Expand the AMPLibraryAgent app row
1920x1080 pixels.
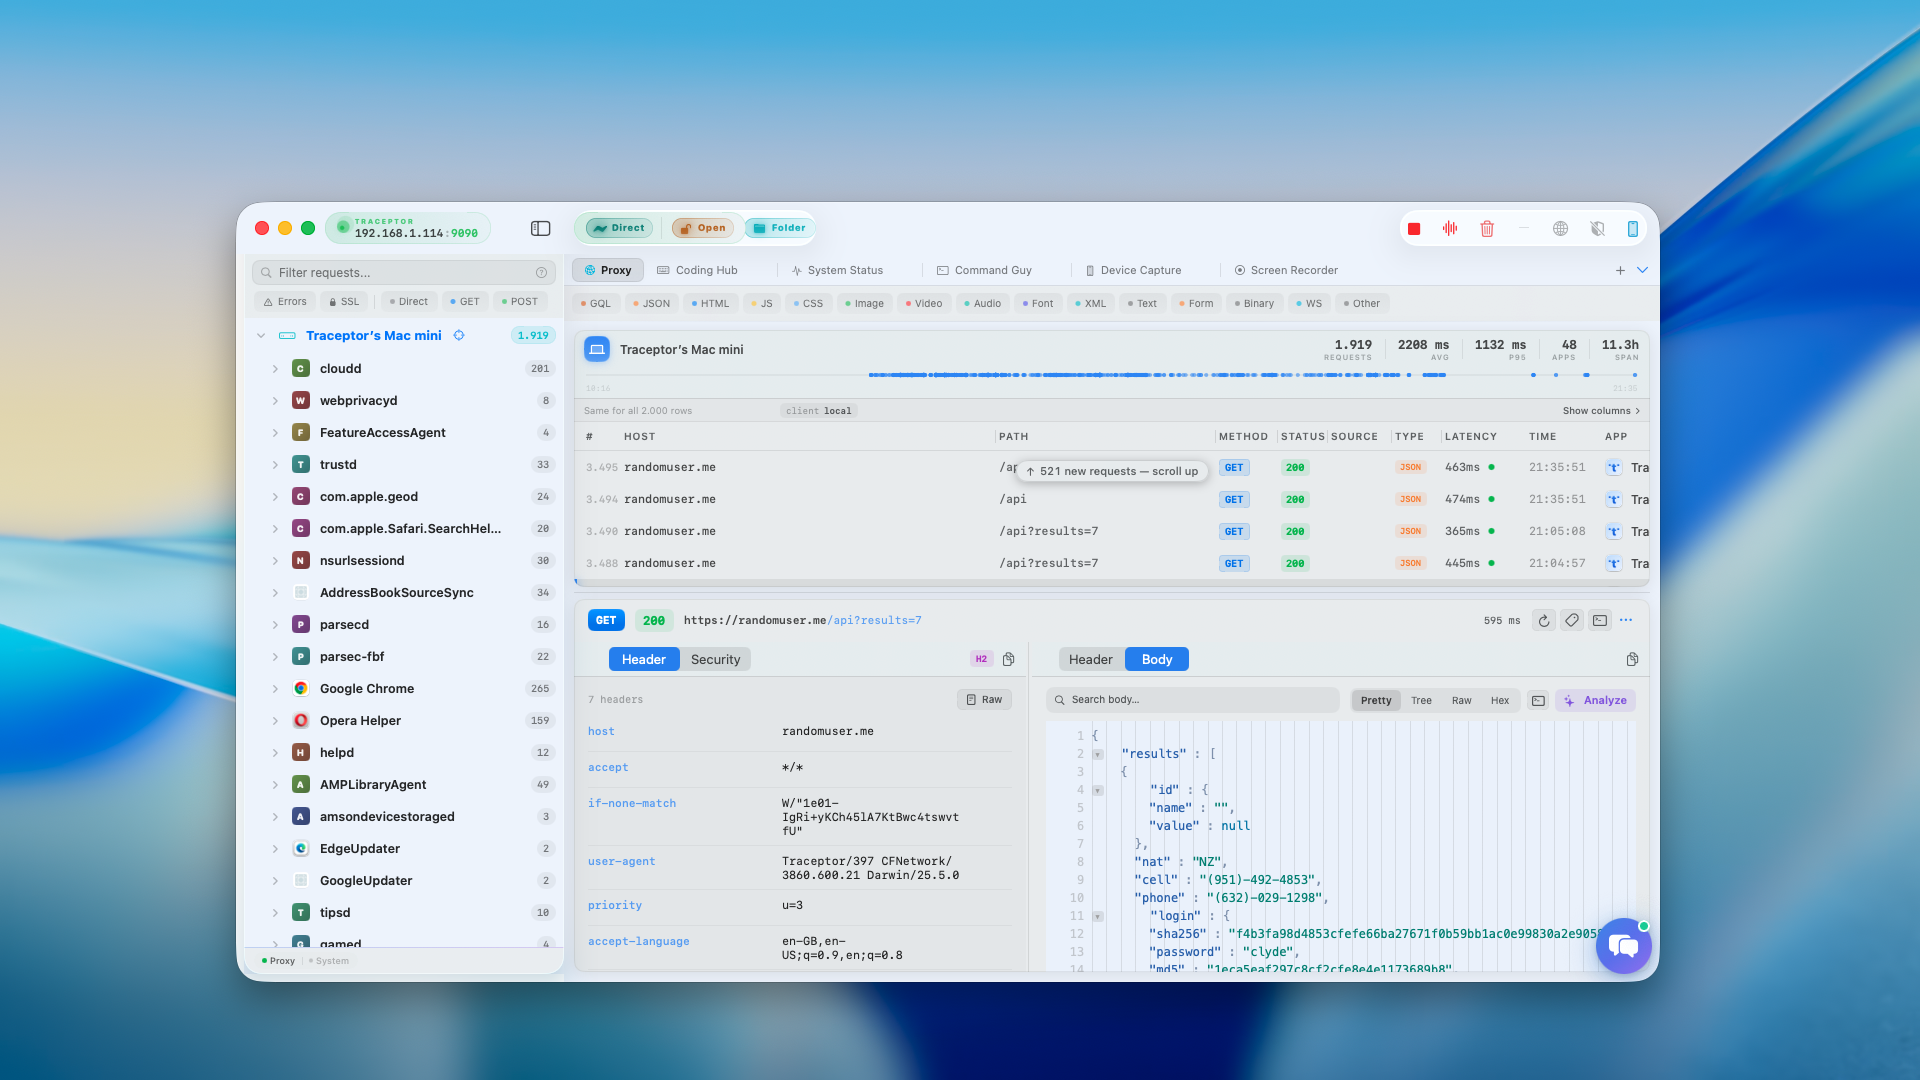coord(275,785)
